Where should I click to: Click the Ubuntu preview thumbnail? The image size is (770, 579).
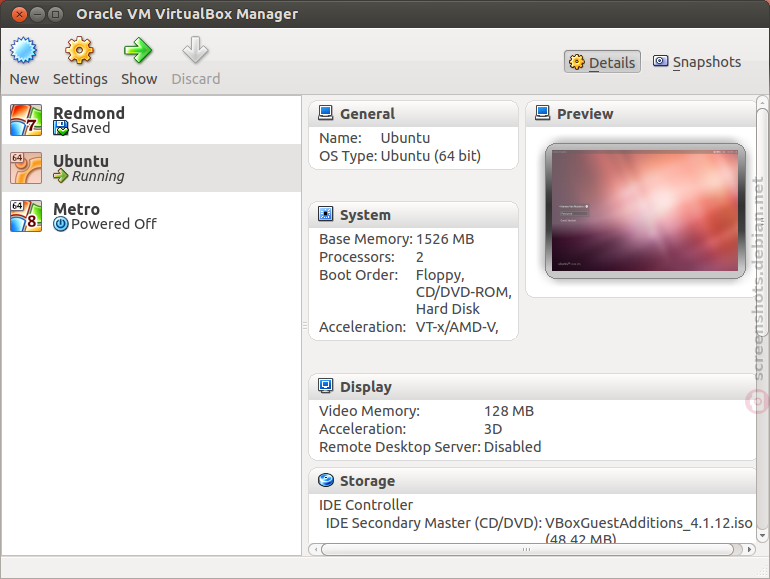(x=645, y=211)
